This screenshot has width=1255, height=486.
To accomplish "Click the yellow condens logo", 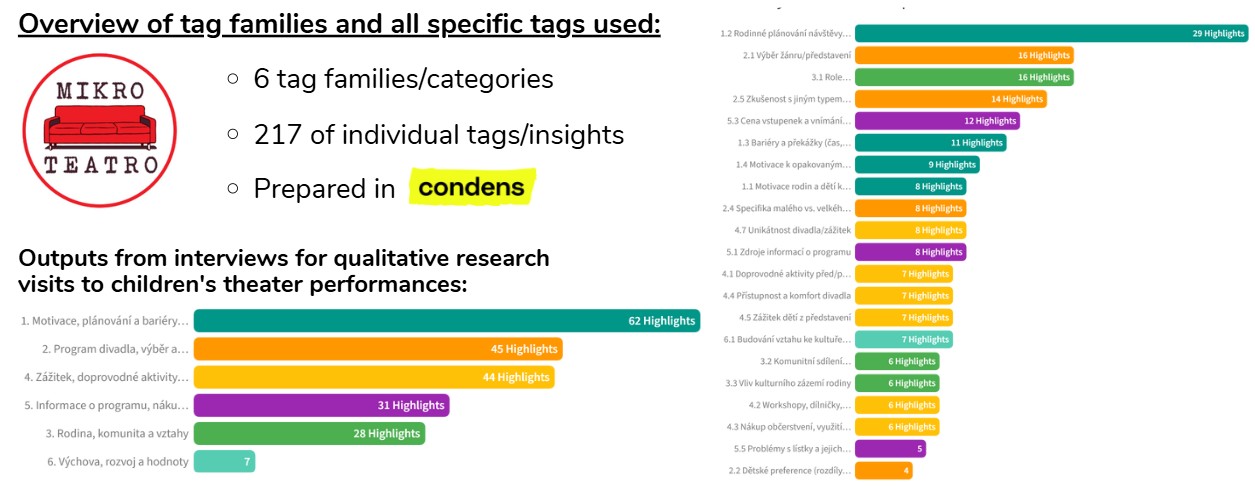I will click(x=471, y=187).
